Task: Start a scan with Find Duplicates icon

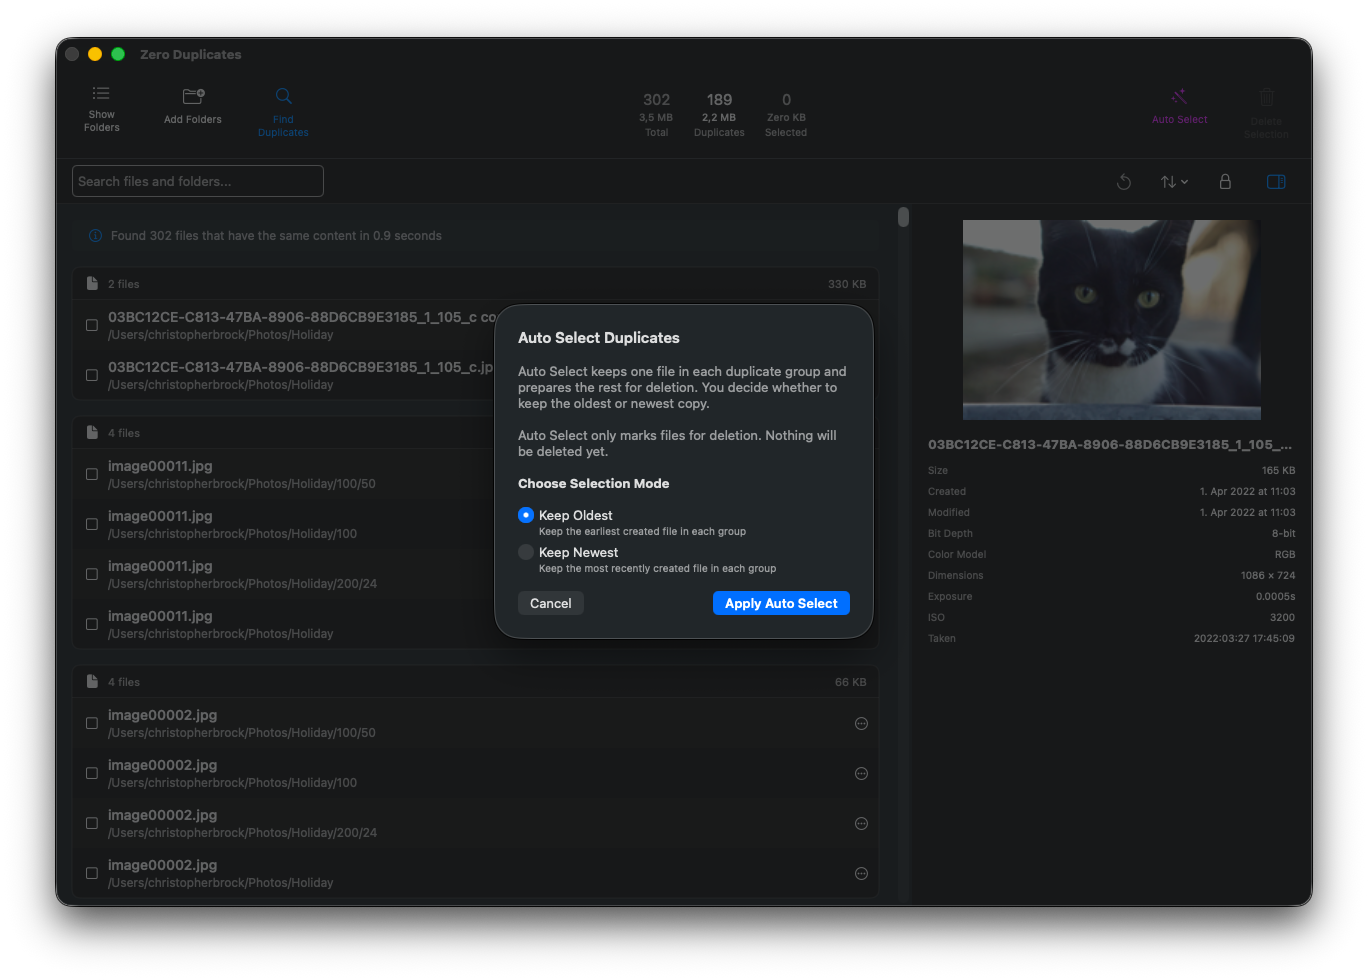Action: pos(283,95)
